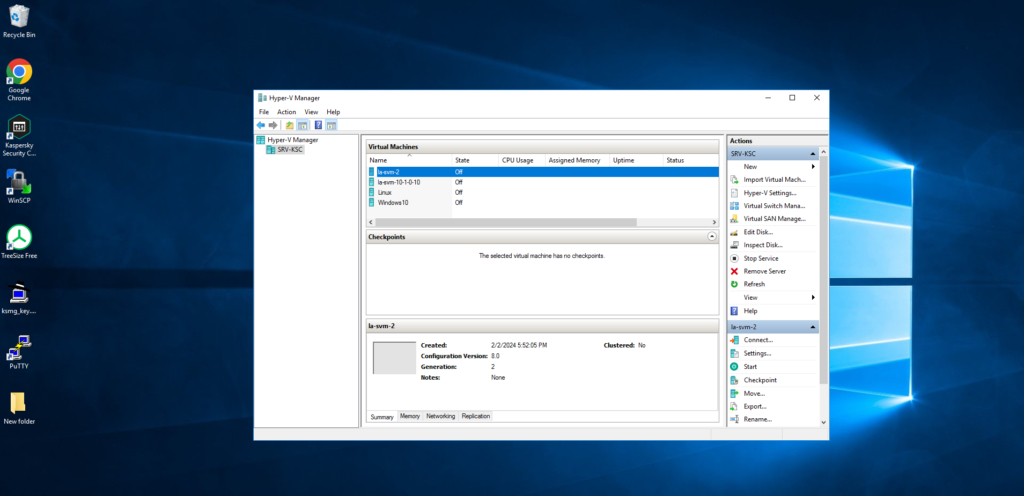
Task: Select Kaspersky Security Center desktop shortcut
Action: point(19,136)
